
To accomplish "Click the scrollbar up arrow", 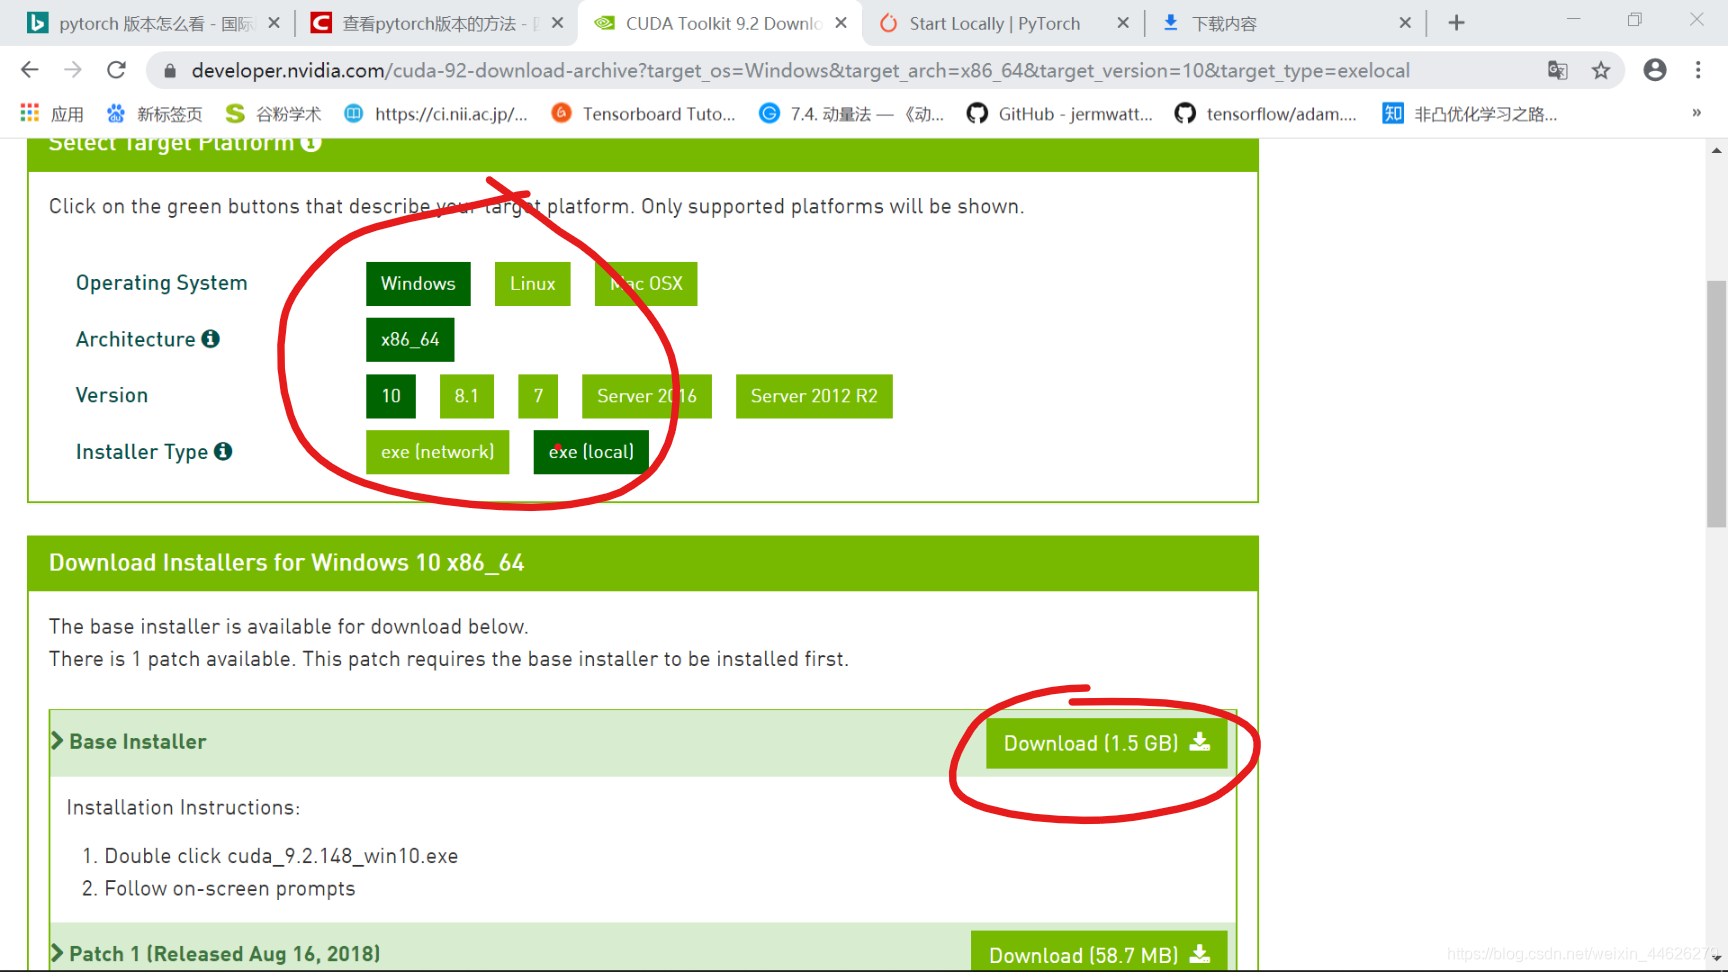I will click(1716, 150).
